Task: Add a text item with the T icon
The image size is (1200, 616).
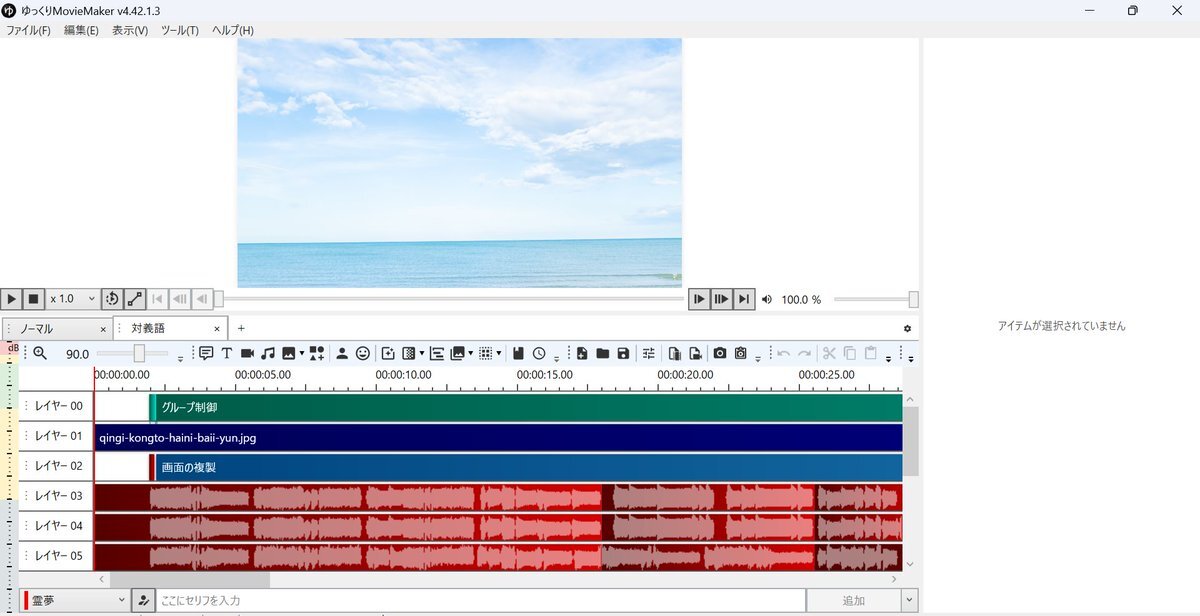Action: click(x=227, y=353)
